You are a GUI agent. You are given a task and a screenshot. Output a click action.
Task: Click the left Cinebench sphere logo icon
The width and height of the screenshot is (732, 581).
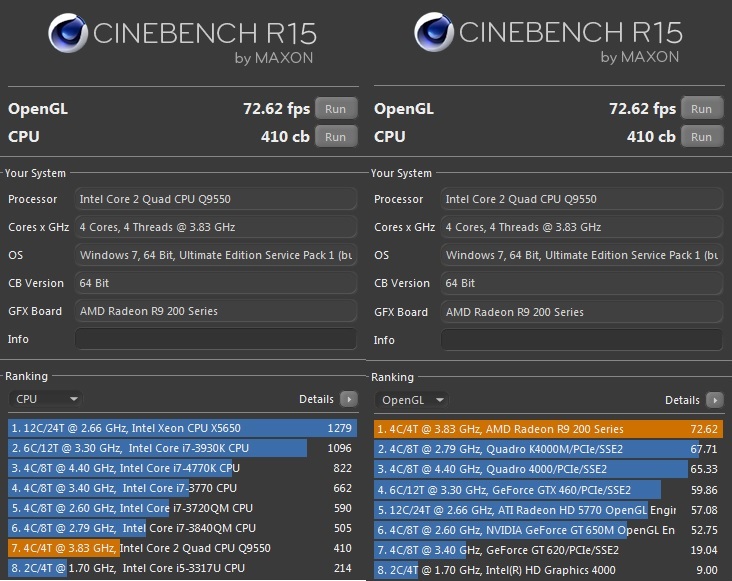pyautogui.click(x=68, y=33)
